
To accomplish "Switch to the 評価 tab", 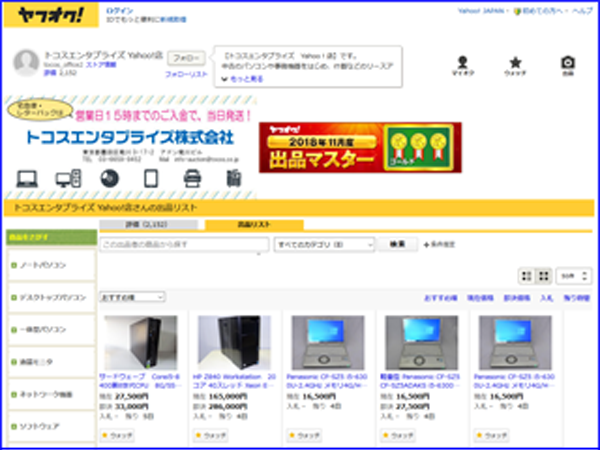I will tap(149, 224).
